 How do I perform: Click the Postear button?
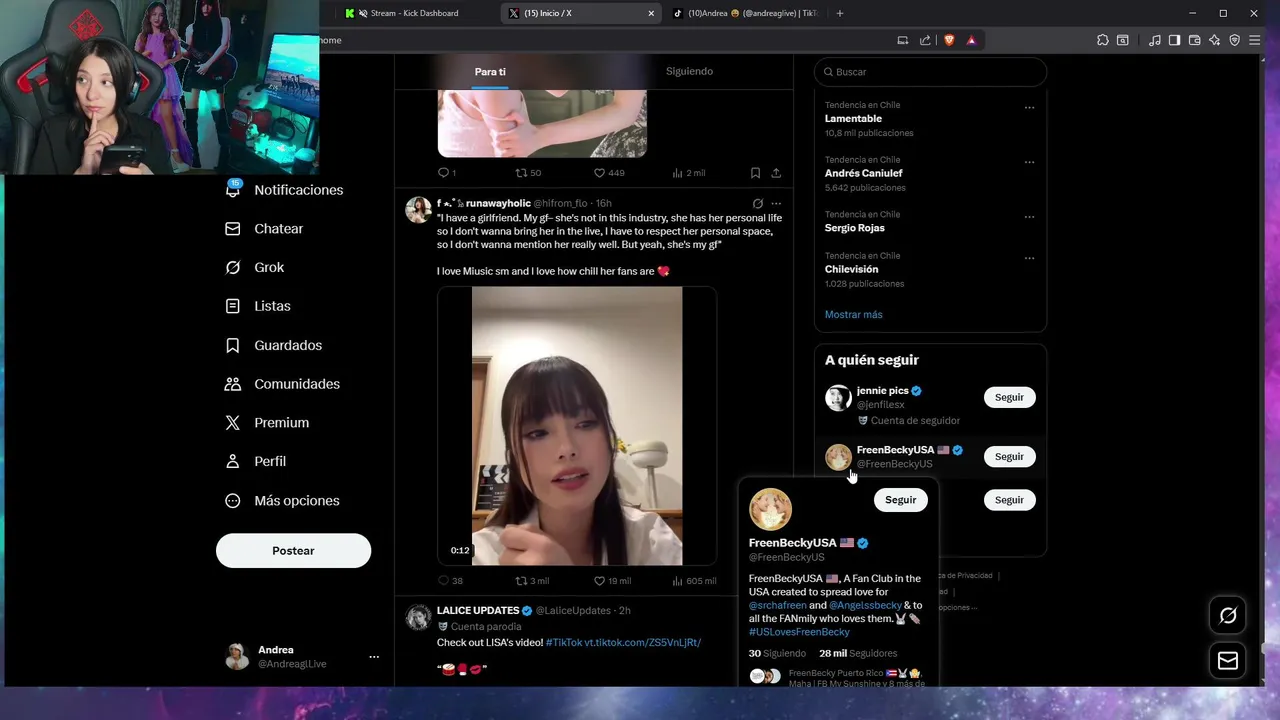click(293, 551)
